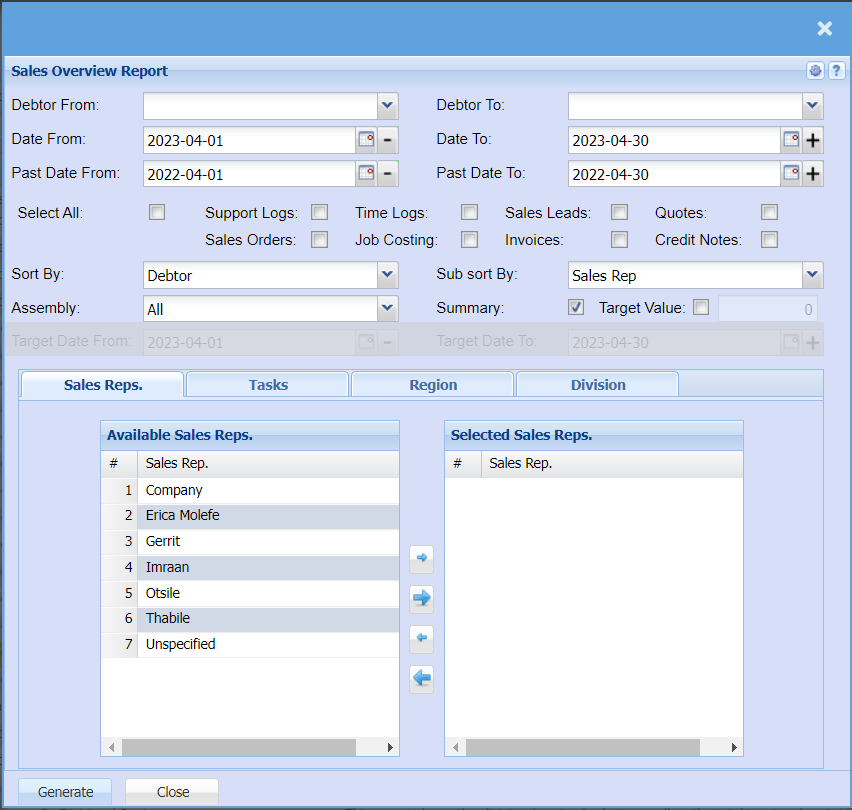
Task: Expand the Sort By dropdown
Action: click(387, 275)
